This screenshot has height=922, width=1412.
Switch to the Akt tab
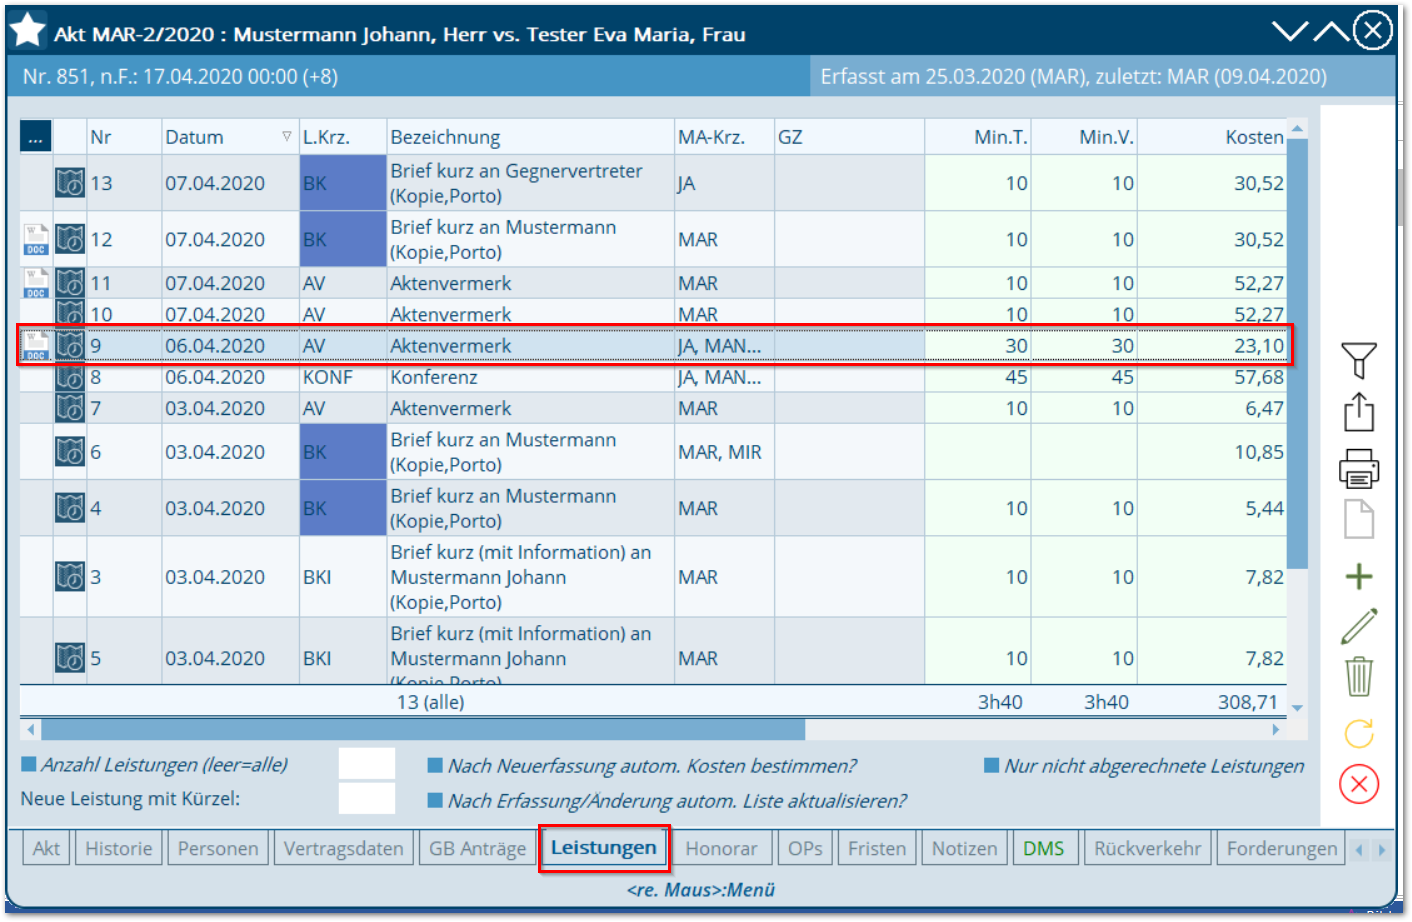click(x=46, y=849)
